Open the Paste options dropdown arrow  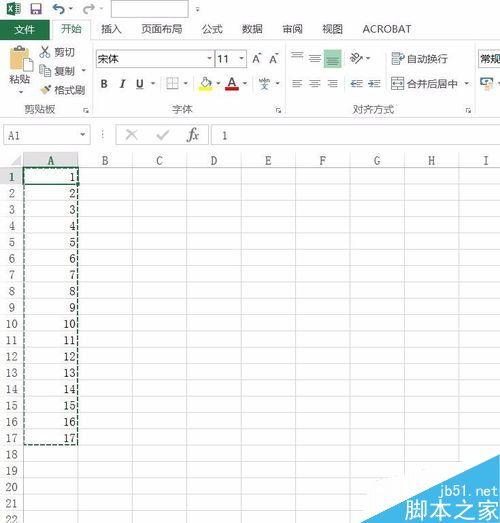[21, 92]
